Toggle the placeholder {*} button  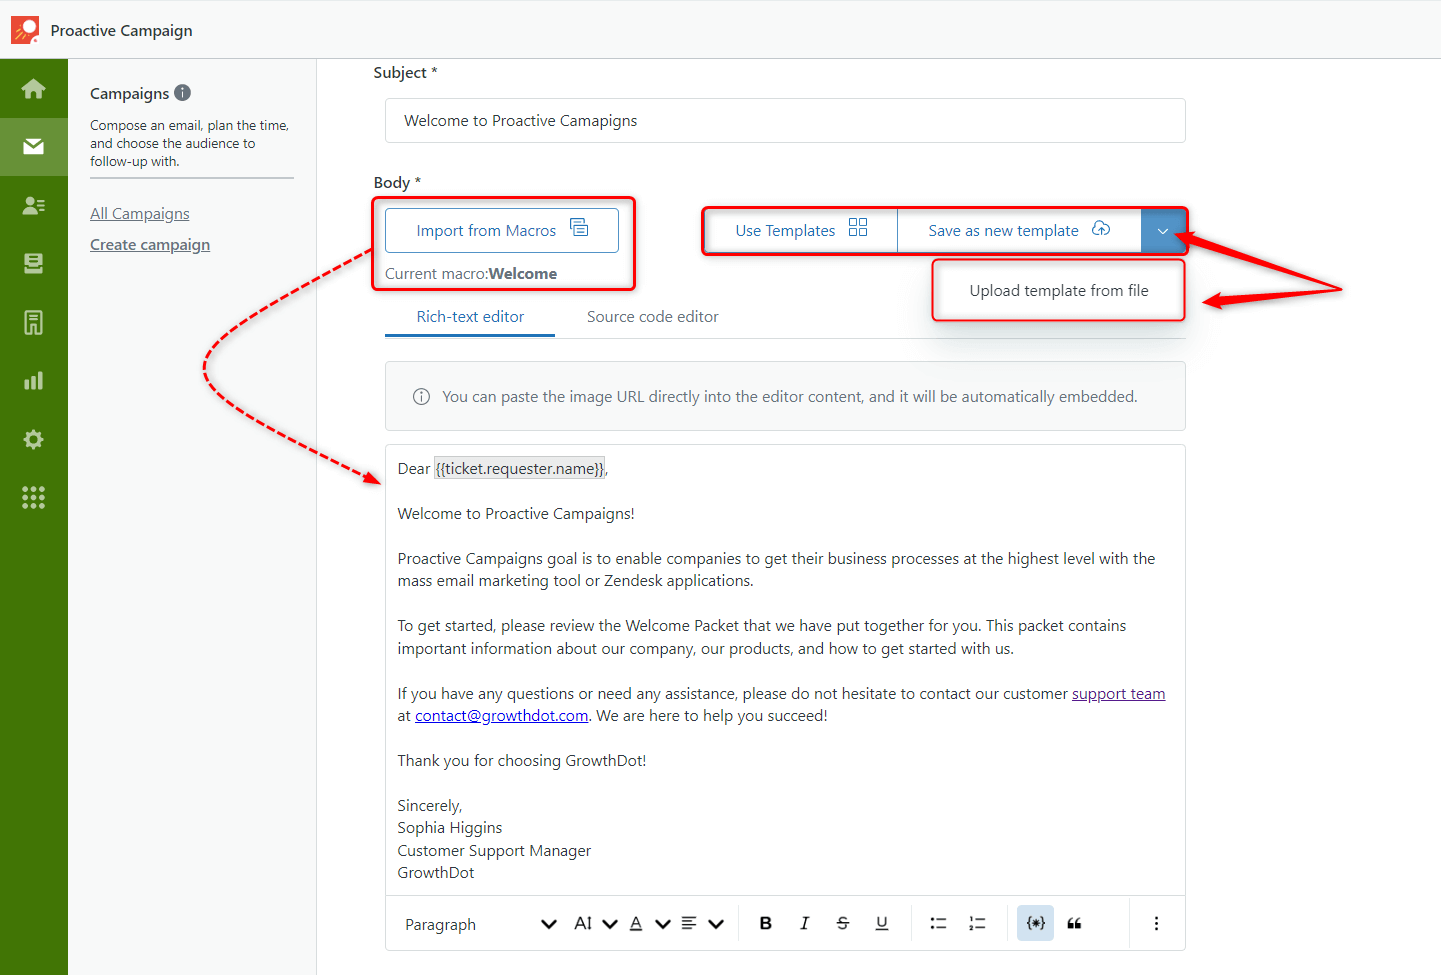pyautogui.click(x=1036, y=923)
